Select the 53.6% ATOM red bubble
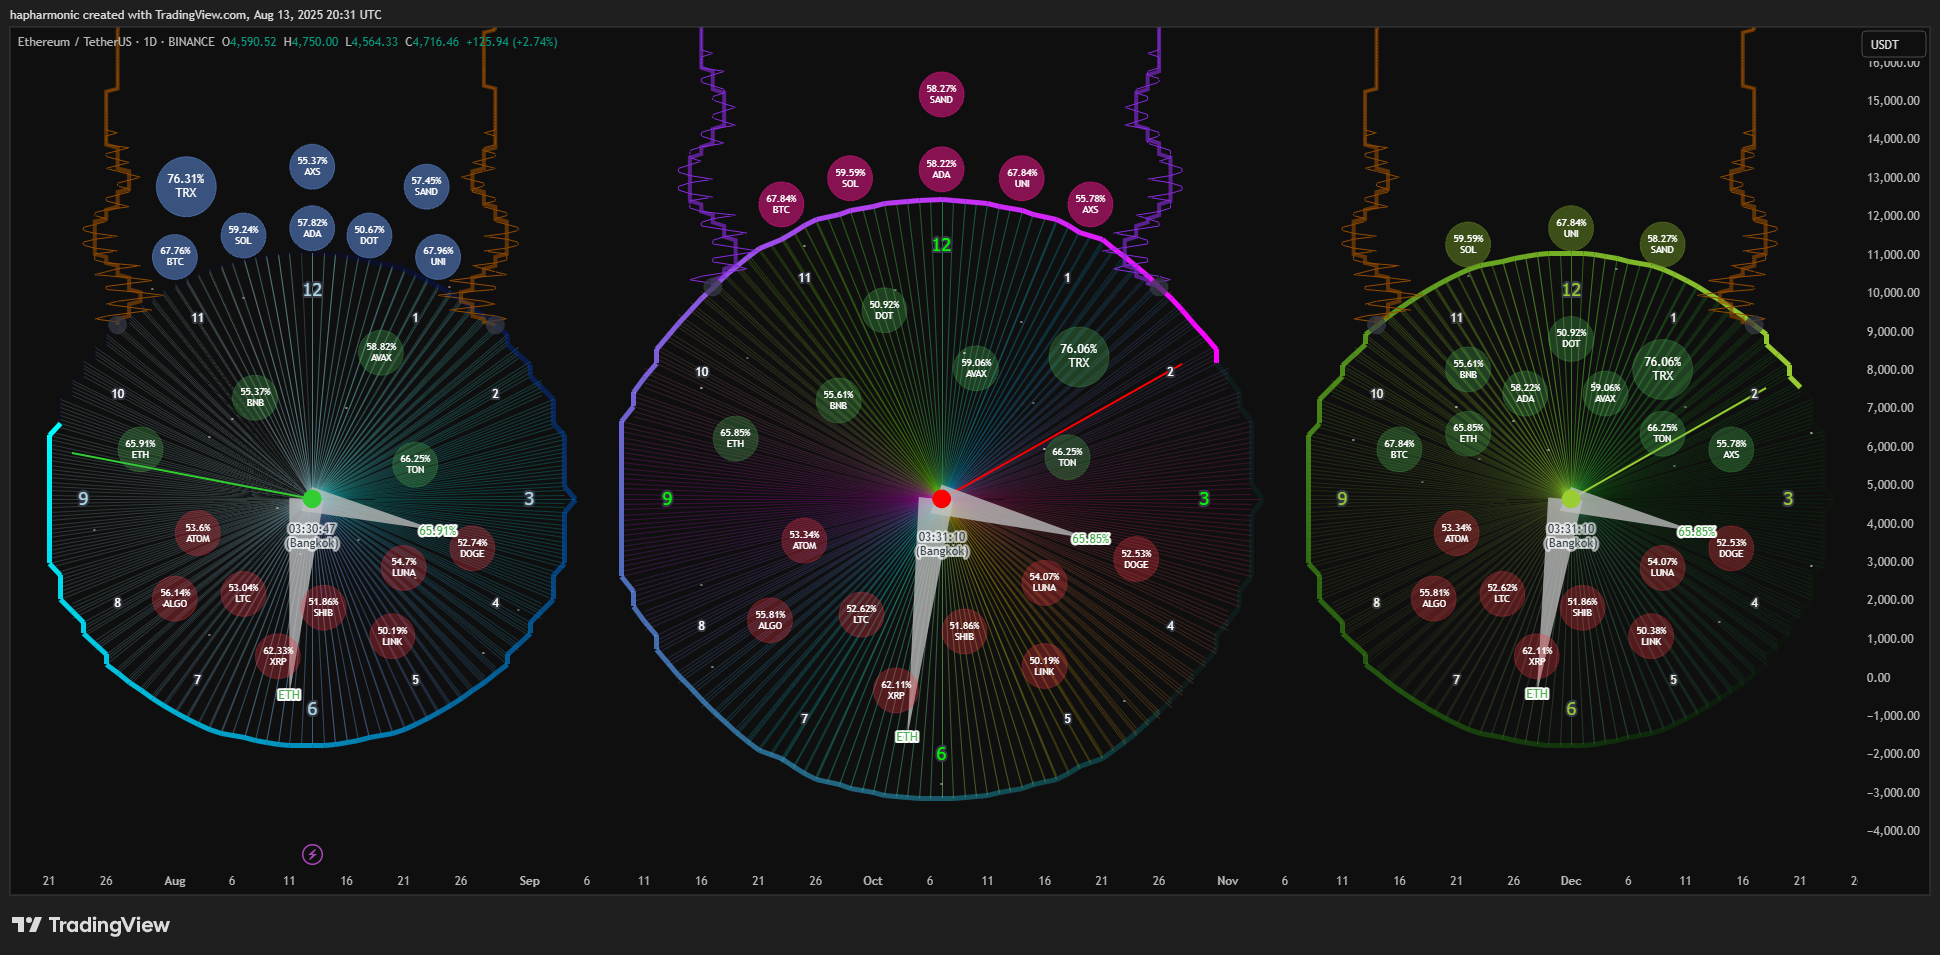The image size is (1940, 955). point(198,533)
